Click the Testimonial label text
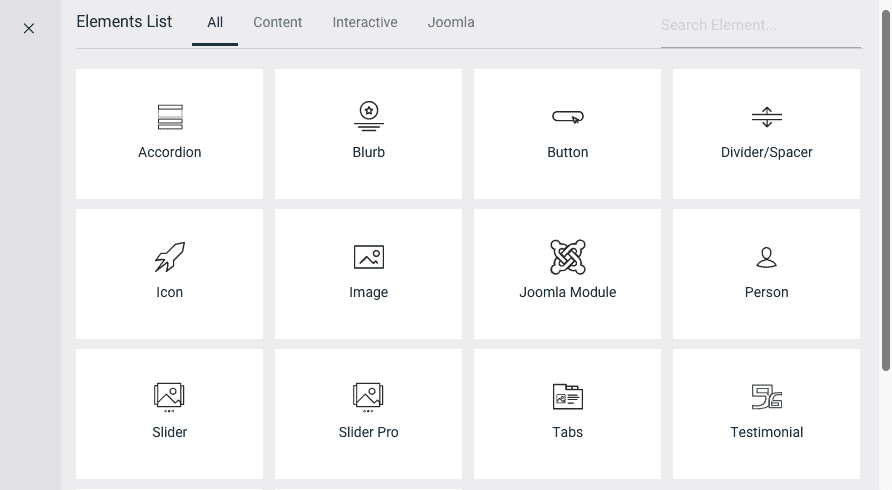Viewport: 892px width, 490px height. coord(767,432)
